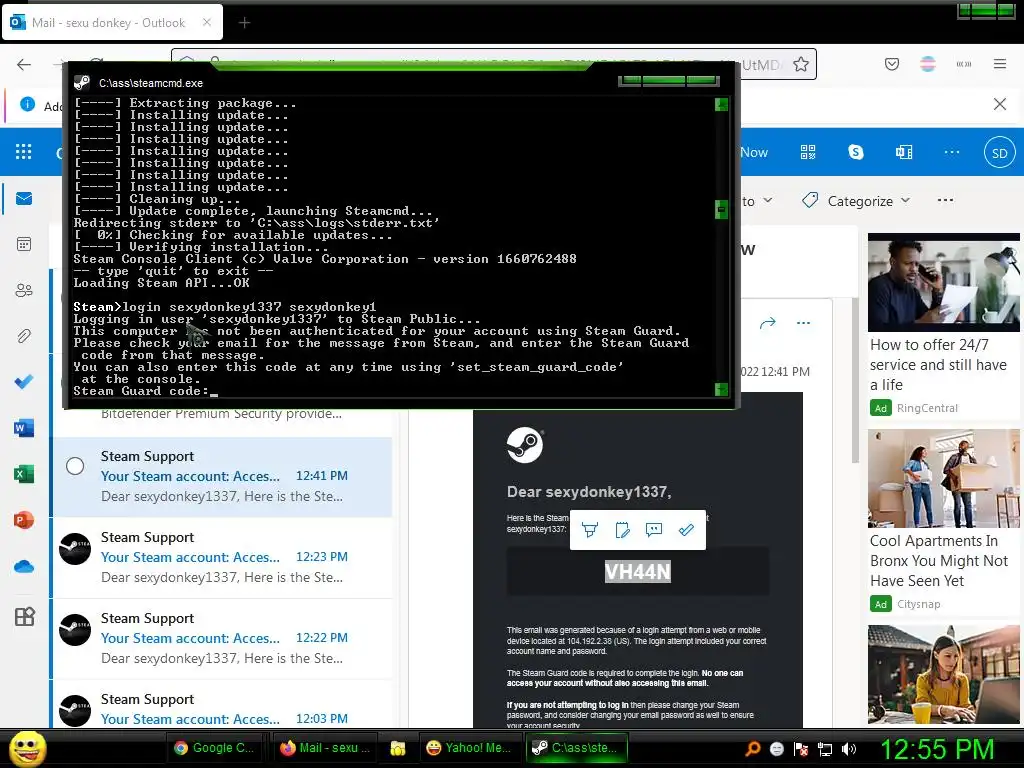
Task: Open Skype from Outlook header
Action: (x=856, y=152)
